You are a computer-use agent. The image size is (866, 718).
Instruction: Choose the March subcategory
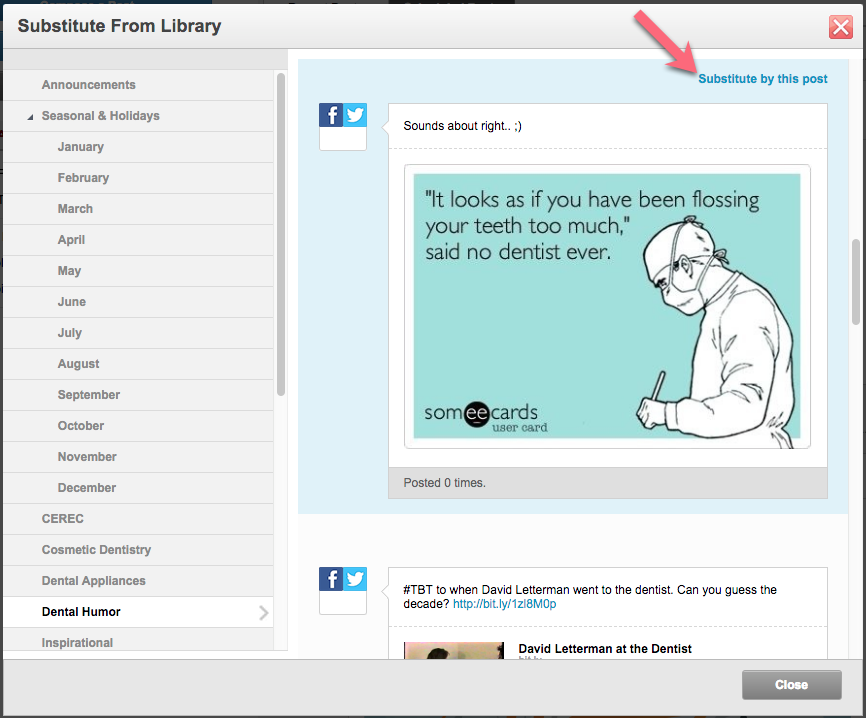(x=138, y=209)
